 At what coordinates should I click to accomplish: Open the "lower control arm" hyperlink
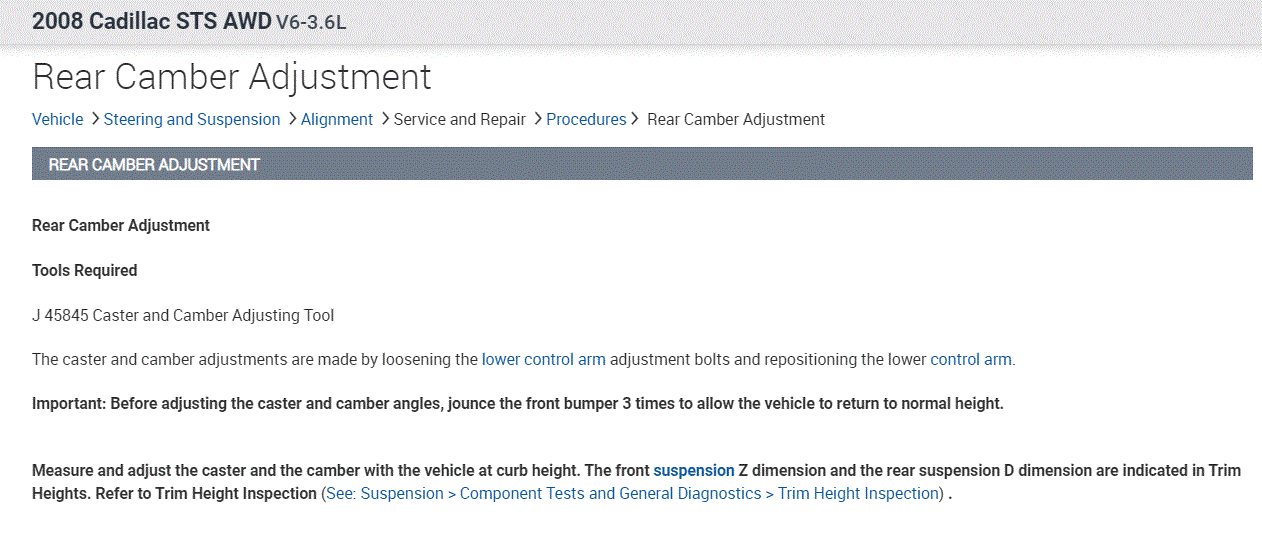click(x=543, y=359)
